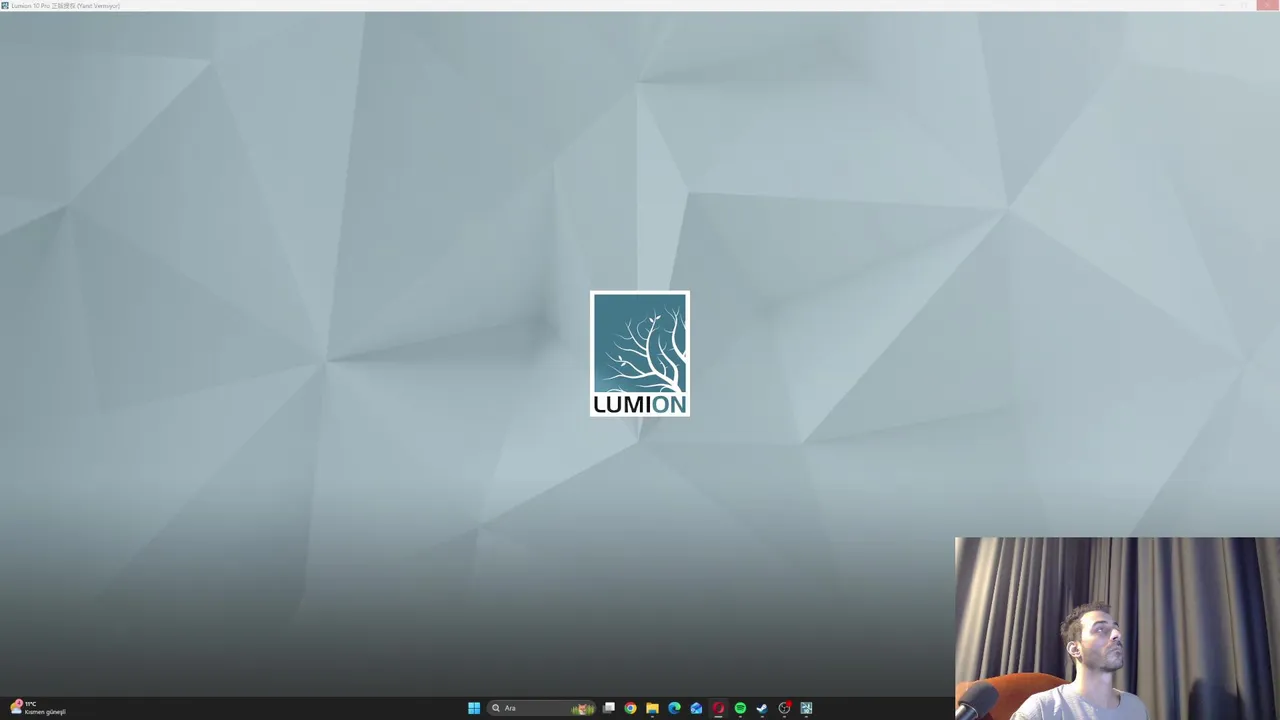Click the Lumion logo on the splash screen

[640, 354]
